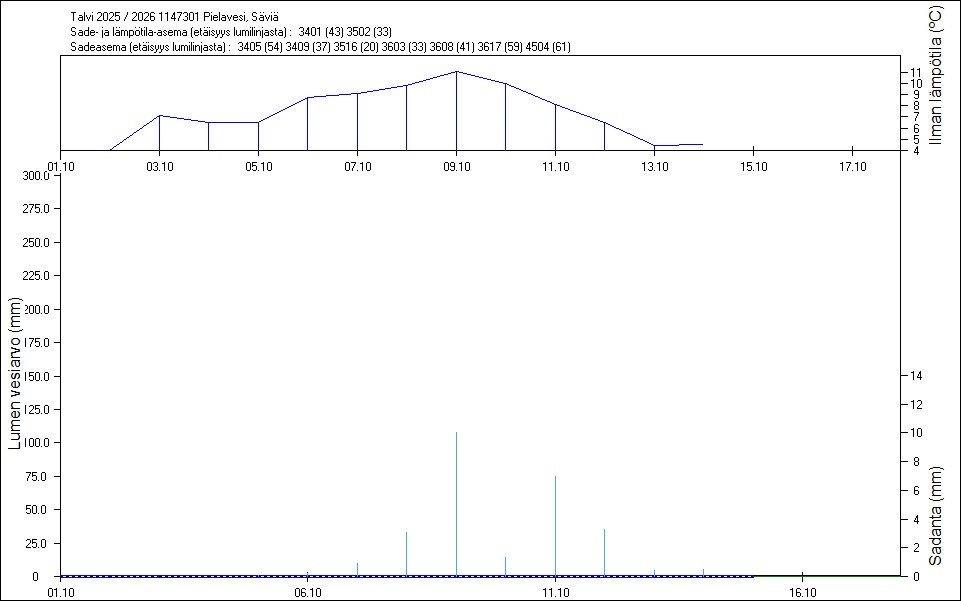This screenshot has width=961, height=601.
Task: Click the temperature curve peak at 09.10
Action: pyautogui.click(x=457, y=72)
